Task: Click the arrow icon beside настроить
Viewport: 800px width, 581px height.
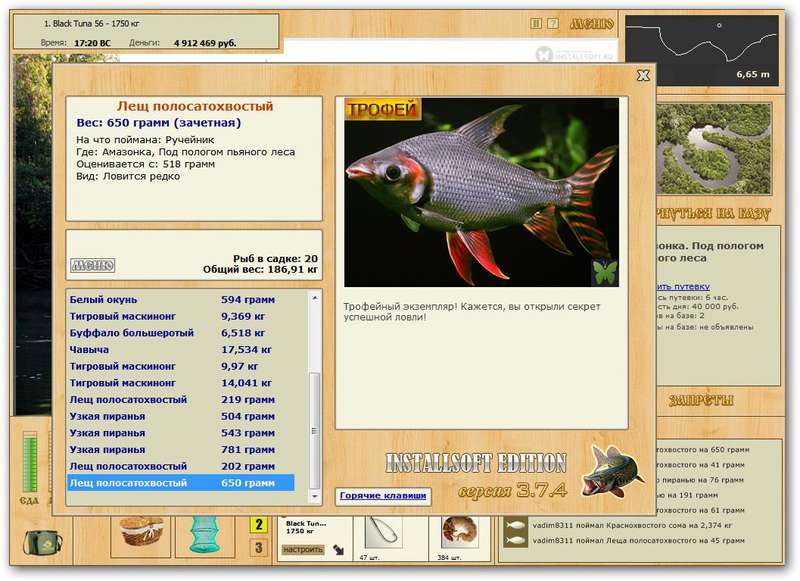Action: point(338,549)
